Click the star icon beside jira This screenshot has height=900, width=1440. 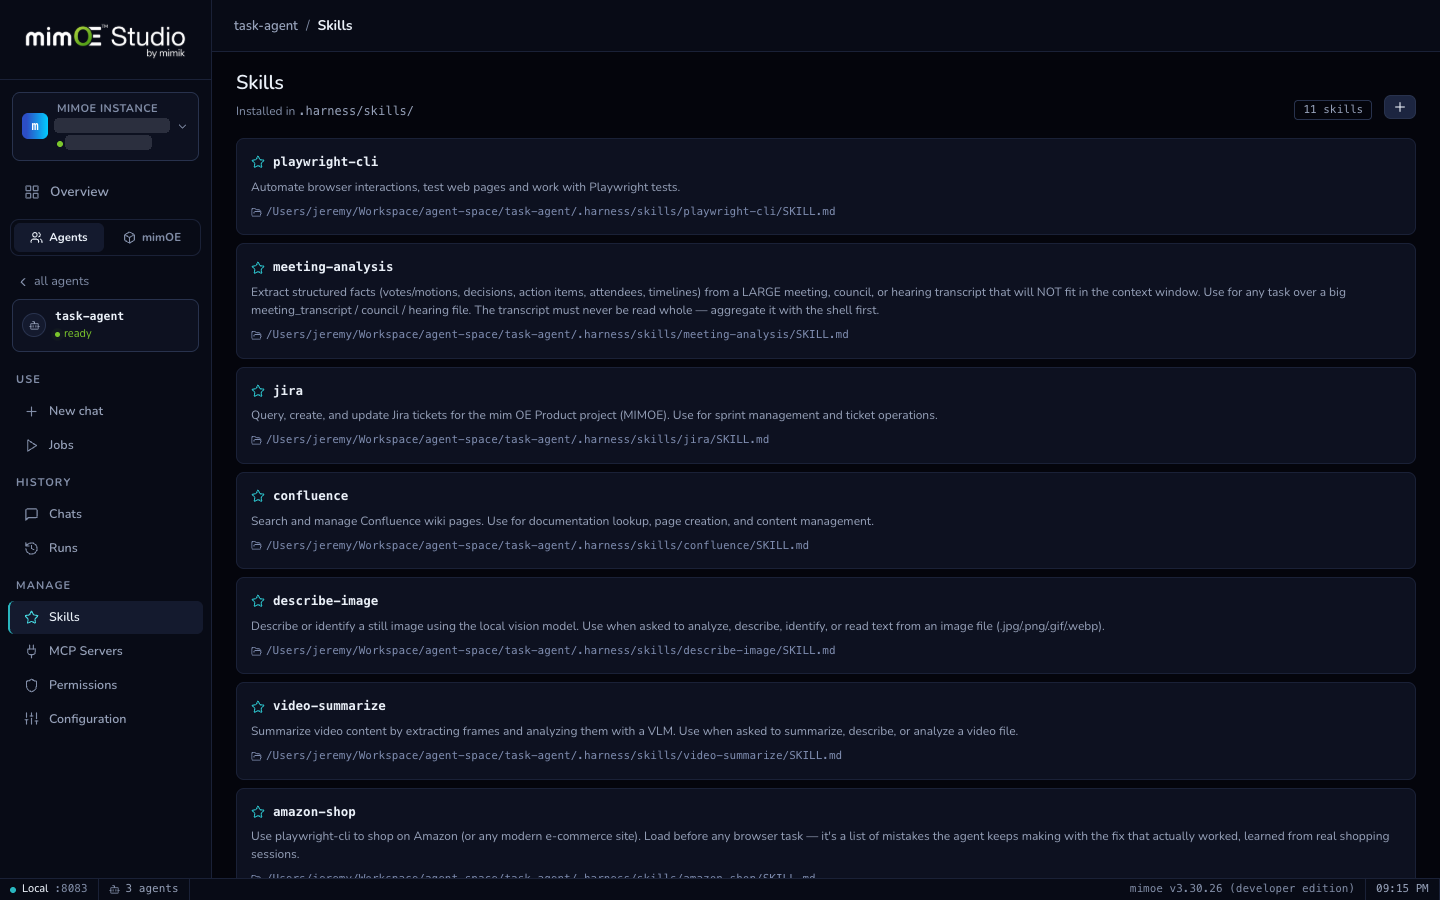(258, 391)
